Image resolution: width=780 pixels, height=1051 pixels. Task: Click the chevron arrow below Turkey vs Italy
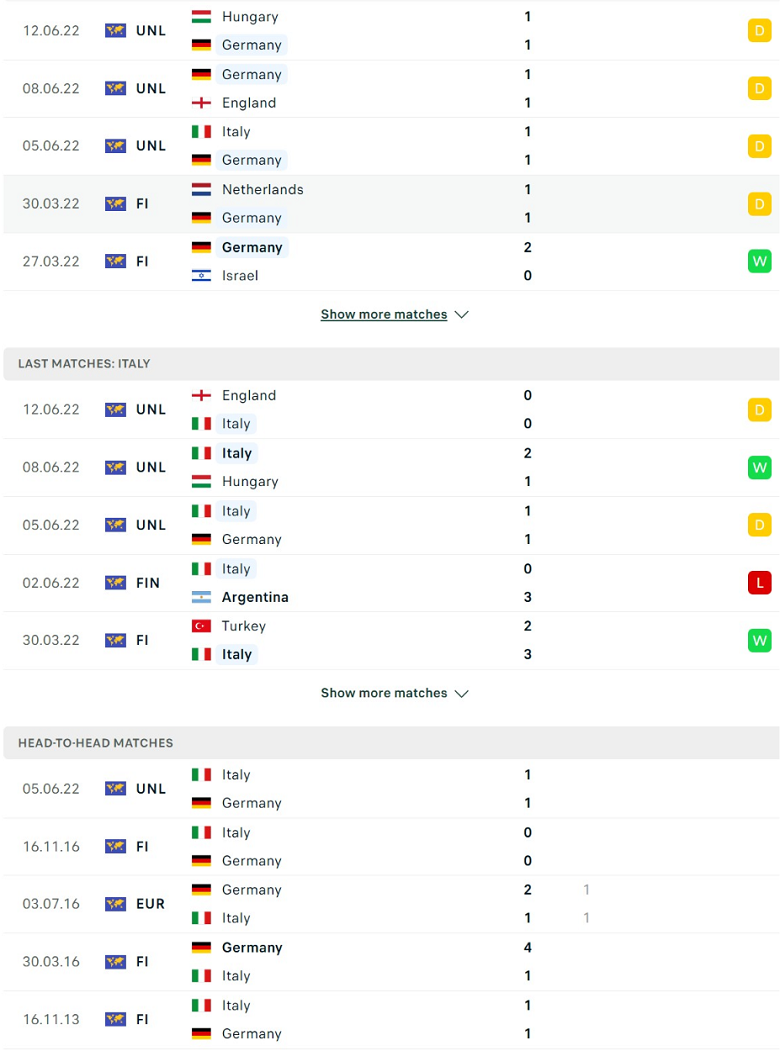click(x=462, y=694)
